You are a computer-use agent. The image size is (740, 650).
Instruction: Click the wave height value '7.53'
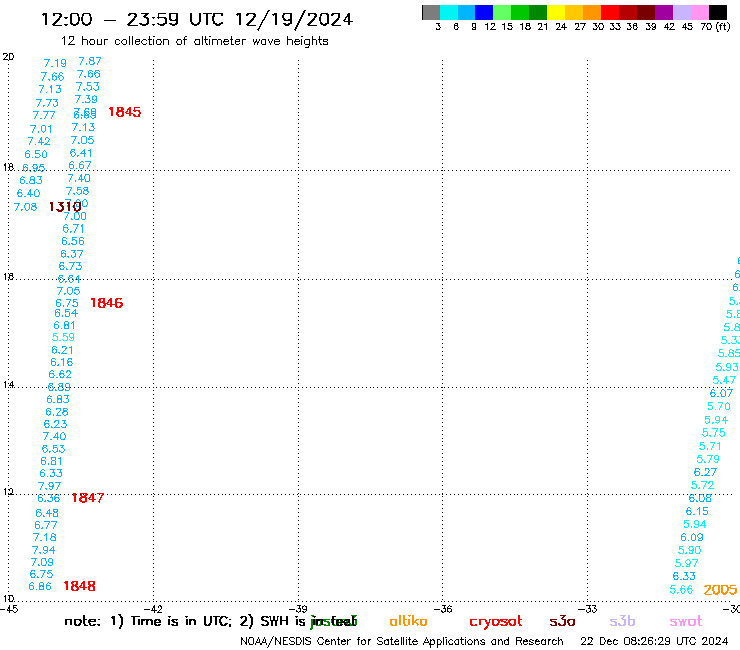(x=88, y=87)
